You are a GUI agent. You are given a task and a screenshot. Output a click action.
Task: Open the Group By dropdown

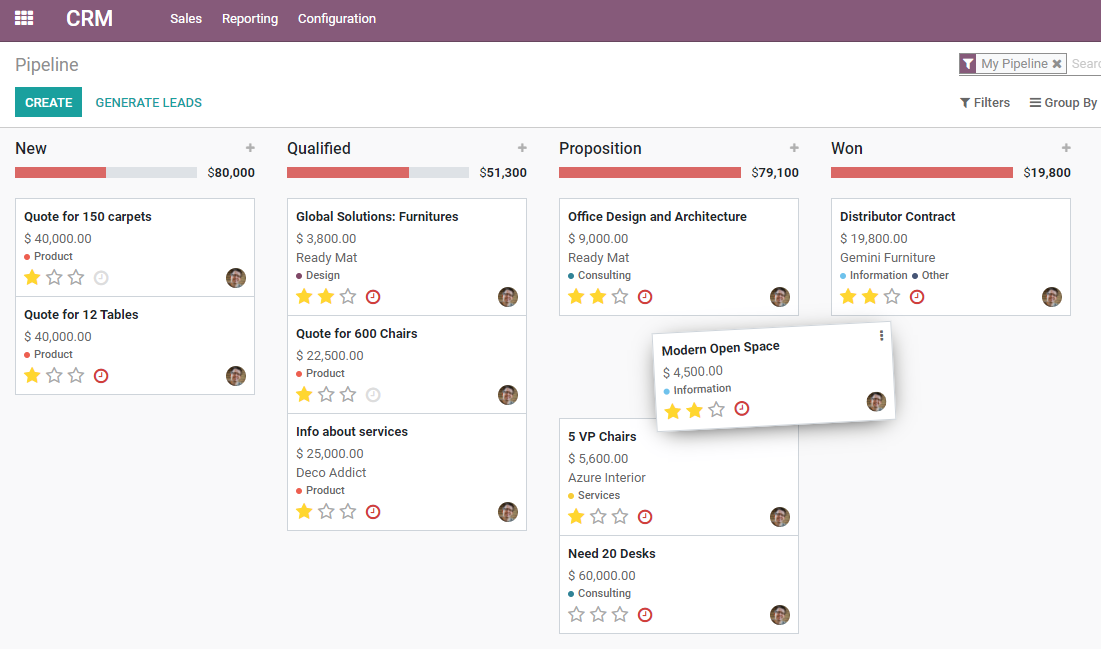(x=1062, y=102)
